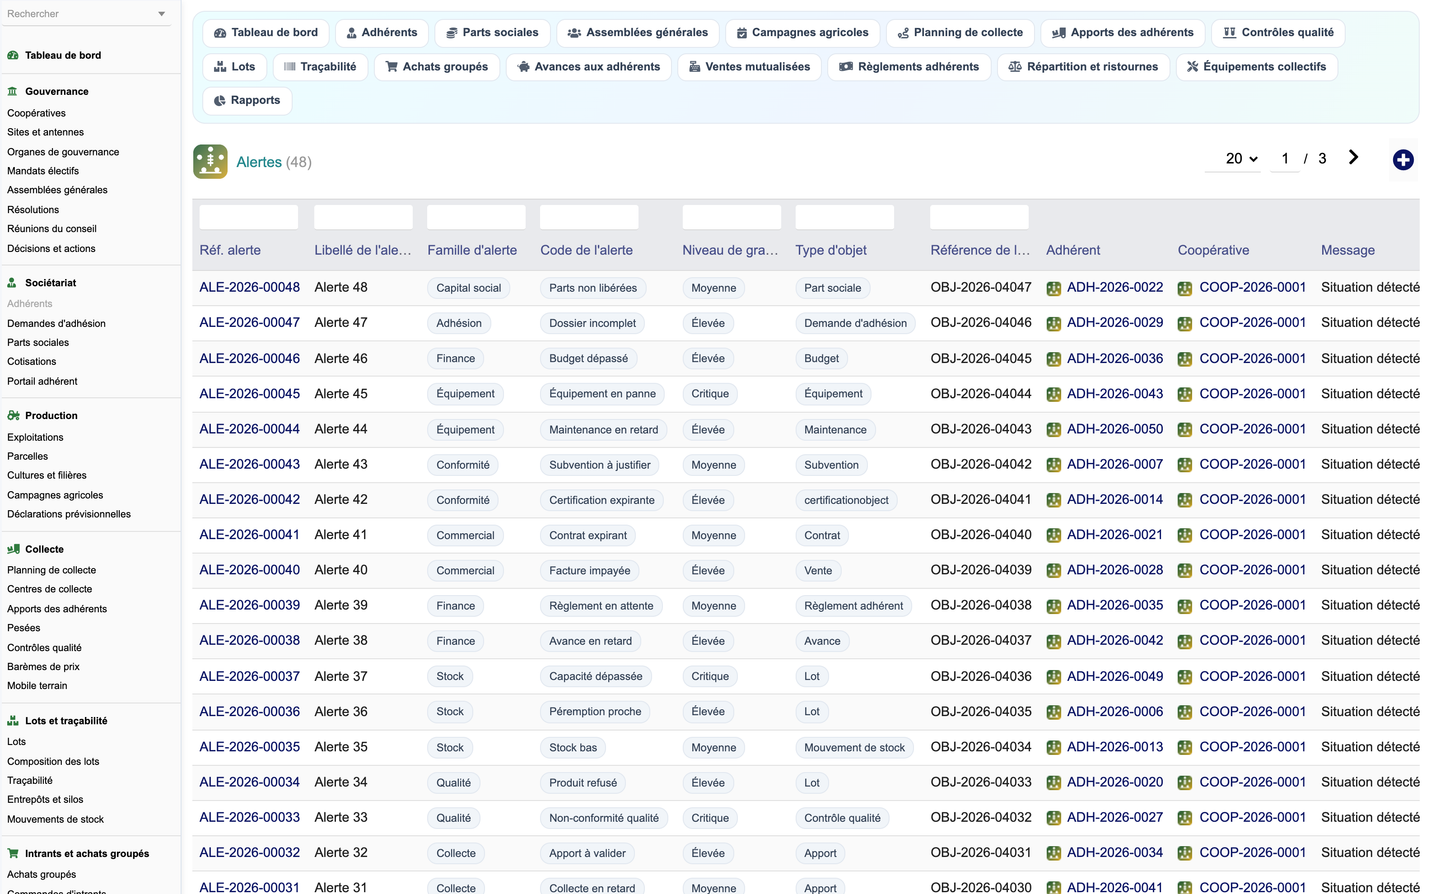This screenshot has height=894, width=1445.
Task: Click adherent icon beside ADH-2026-0049
Action: coord(1053,677)
